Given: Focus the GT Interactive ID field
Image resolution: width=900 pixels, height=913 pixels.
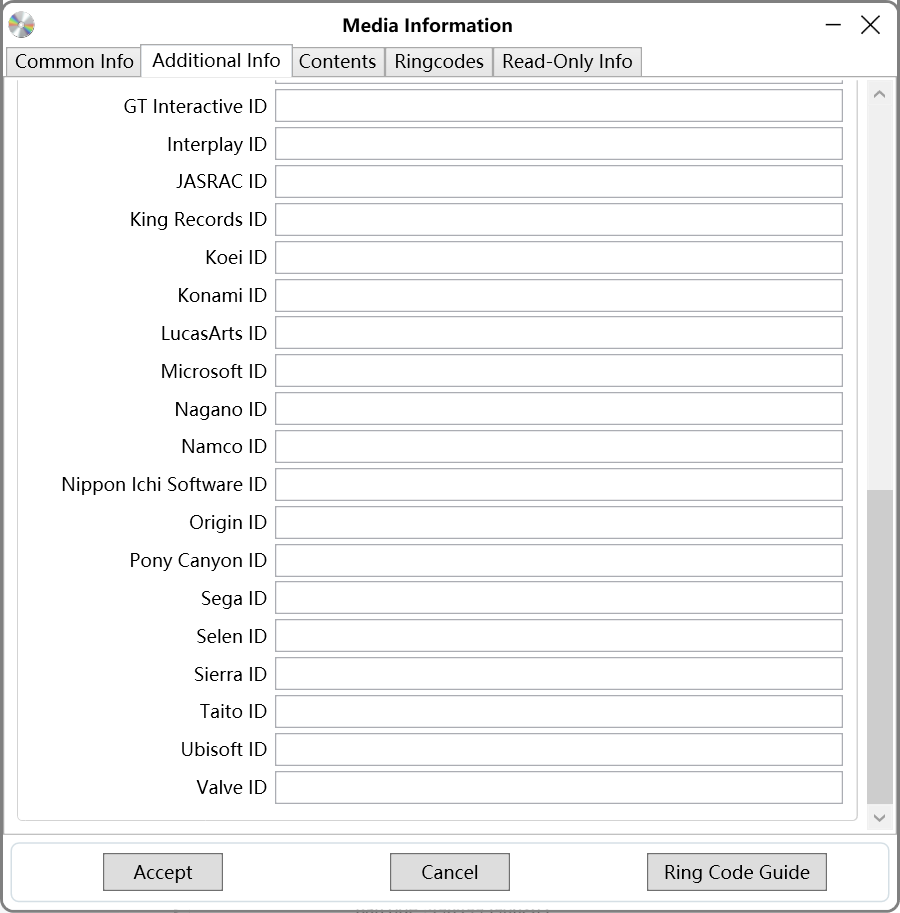Looking at the screenshot, I should (x=559, y=106).
